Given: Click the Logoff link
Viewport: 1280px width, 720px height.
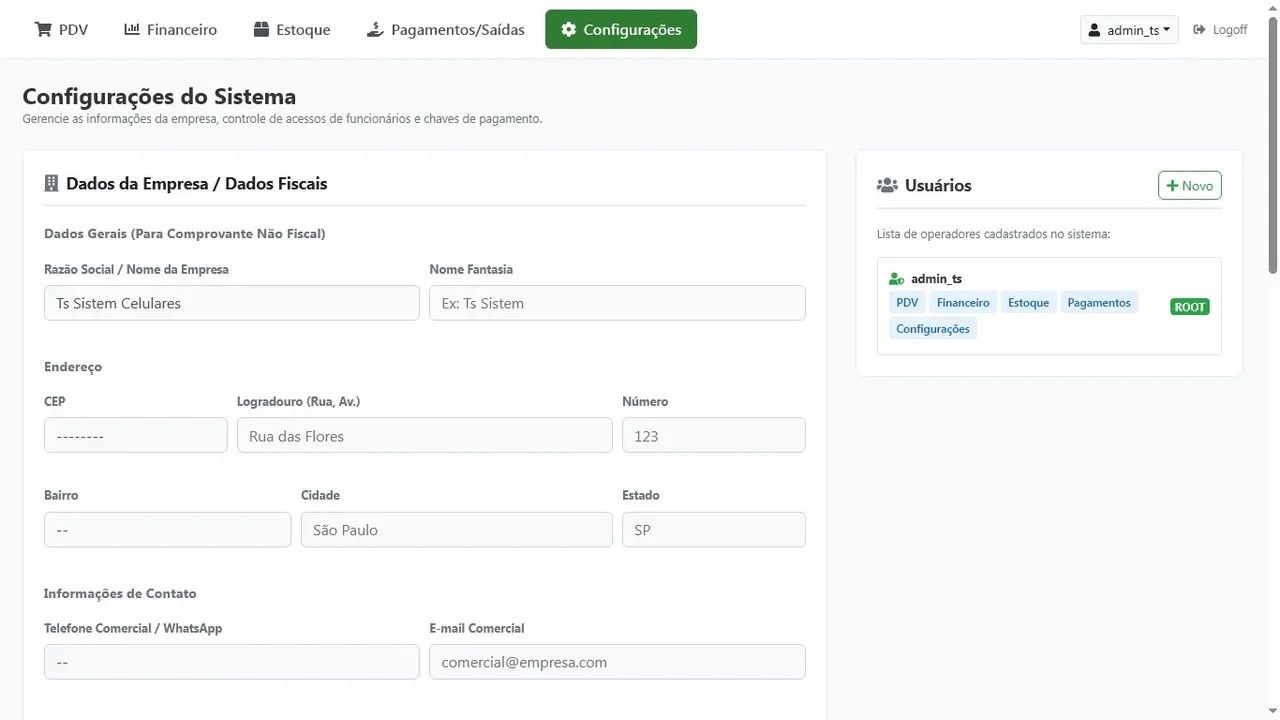Looking at the screenshot, I should click(x=1220, y=30).
